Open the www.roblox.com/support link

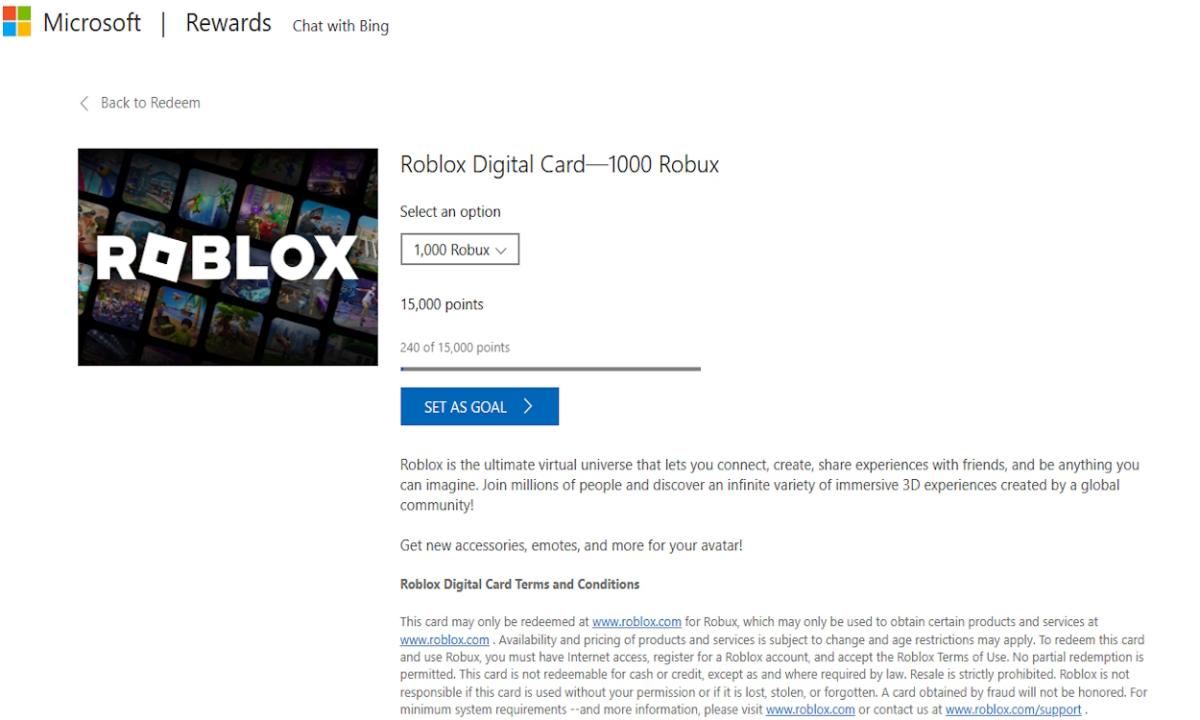coord(1014,710)
